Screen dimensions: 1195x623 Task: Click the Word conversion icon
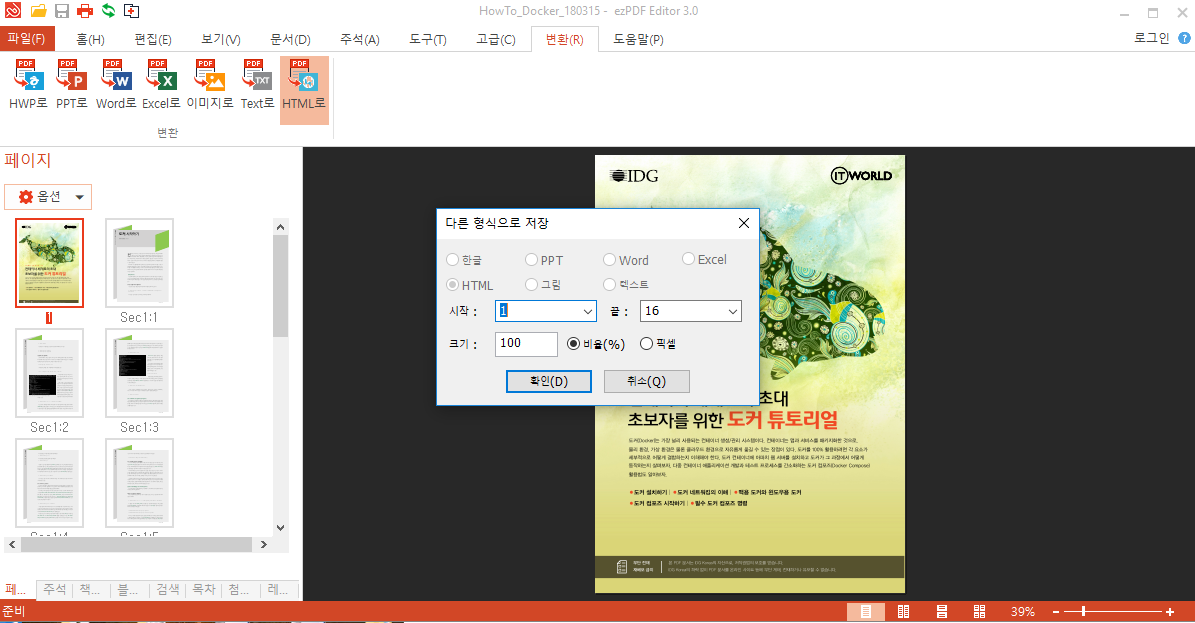click(116, 85)
